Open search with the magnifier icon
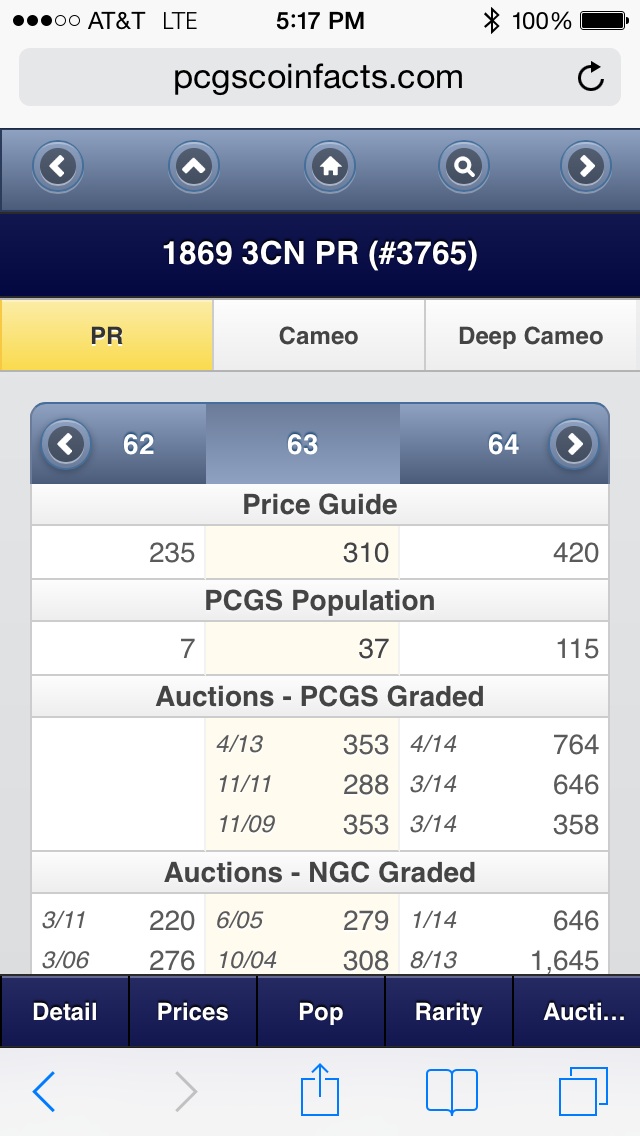 [x=464, y=167]
